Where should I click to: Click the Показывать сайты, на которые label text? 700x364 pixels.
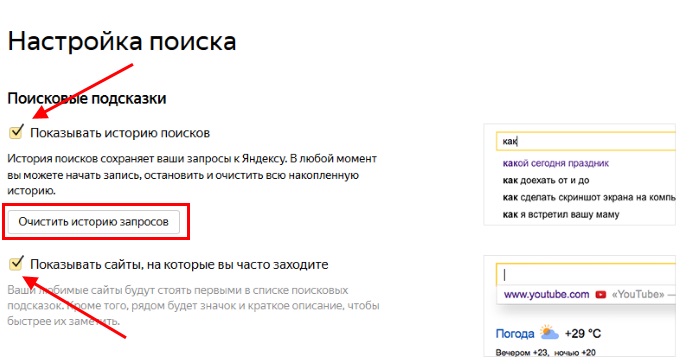point(179,265)
